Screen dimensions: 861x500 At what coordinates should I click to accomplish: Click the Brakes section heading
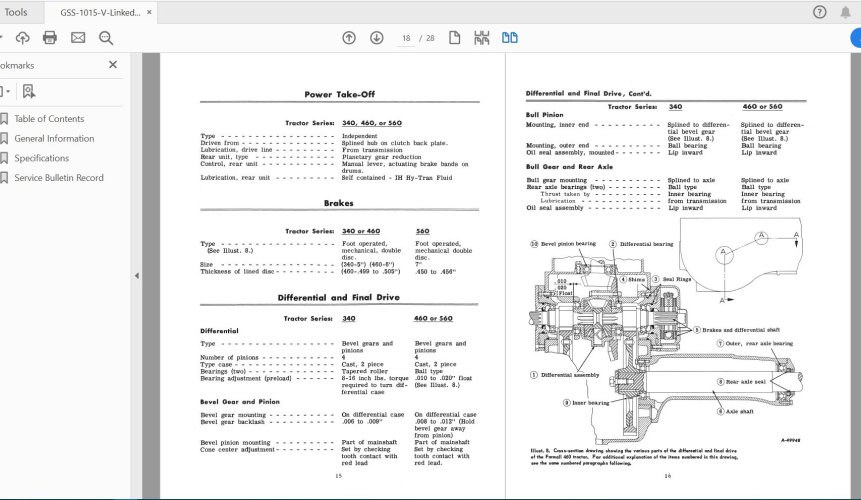click(x=338, y=203)
